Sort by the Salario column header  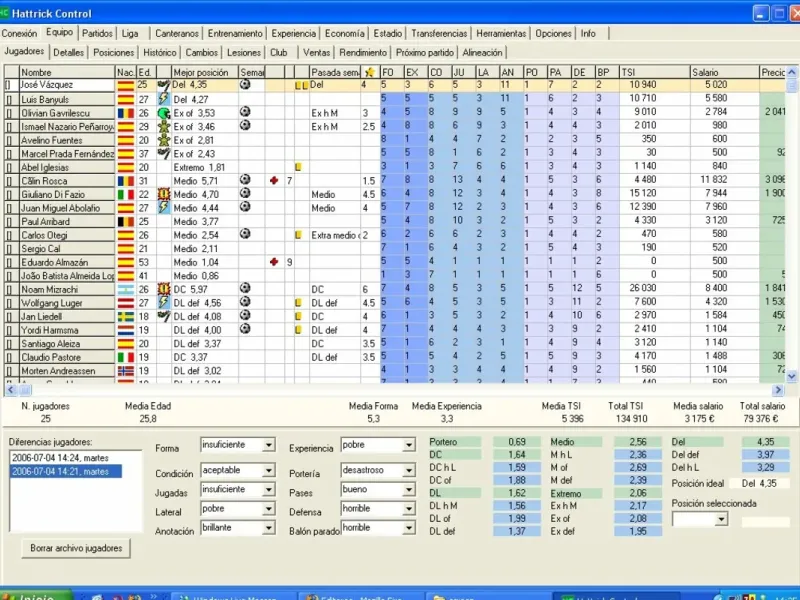[724, 72]
